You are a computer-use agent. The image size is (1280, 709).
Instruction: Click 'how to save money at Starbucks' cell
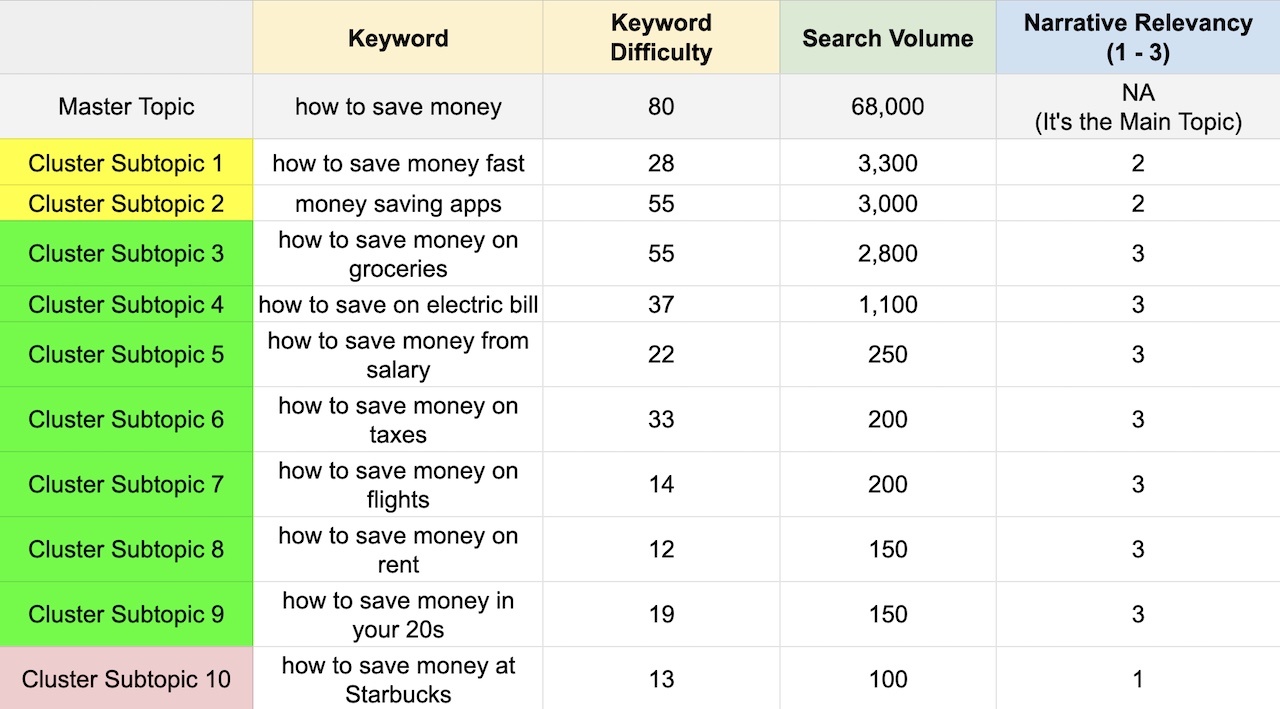(398, 678)
